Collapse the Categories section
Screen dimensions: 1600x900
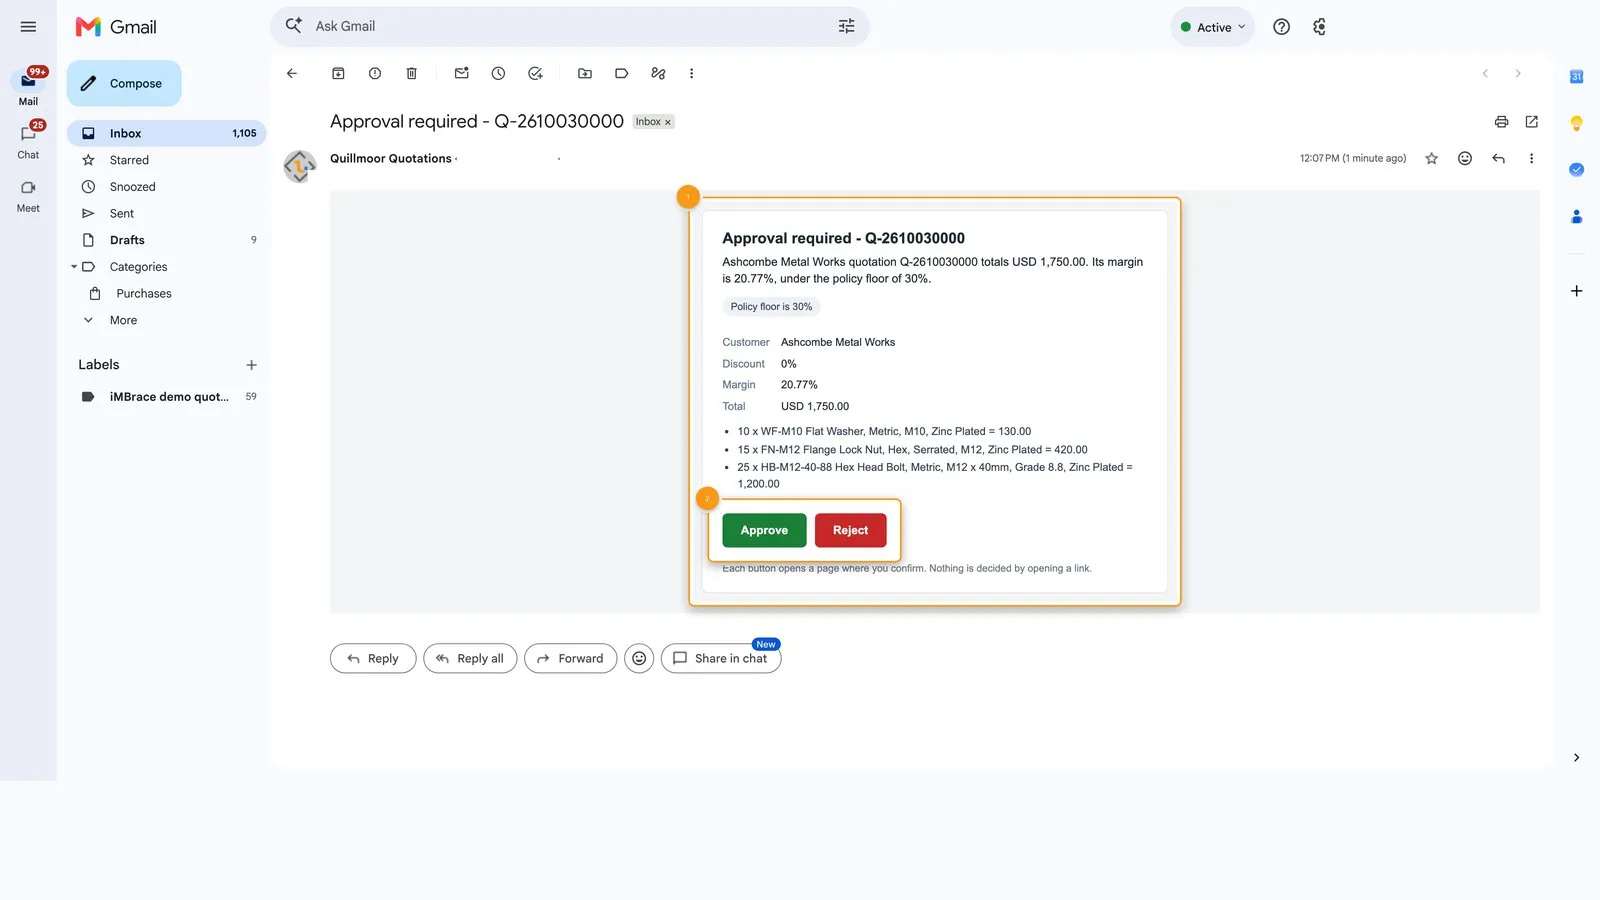(74, 267)
